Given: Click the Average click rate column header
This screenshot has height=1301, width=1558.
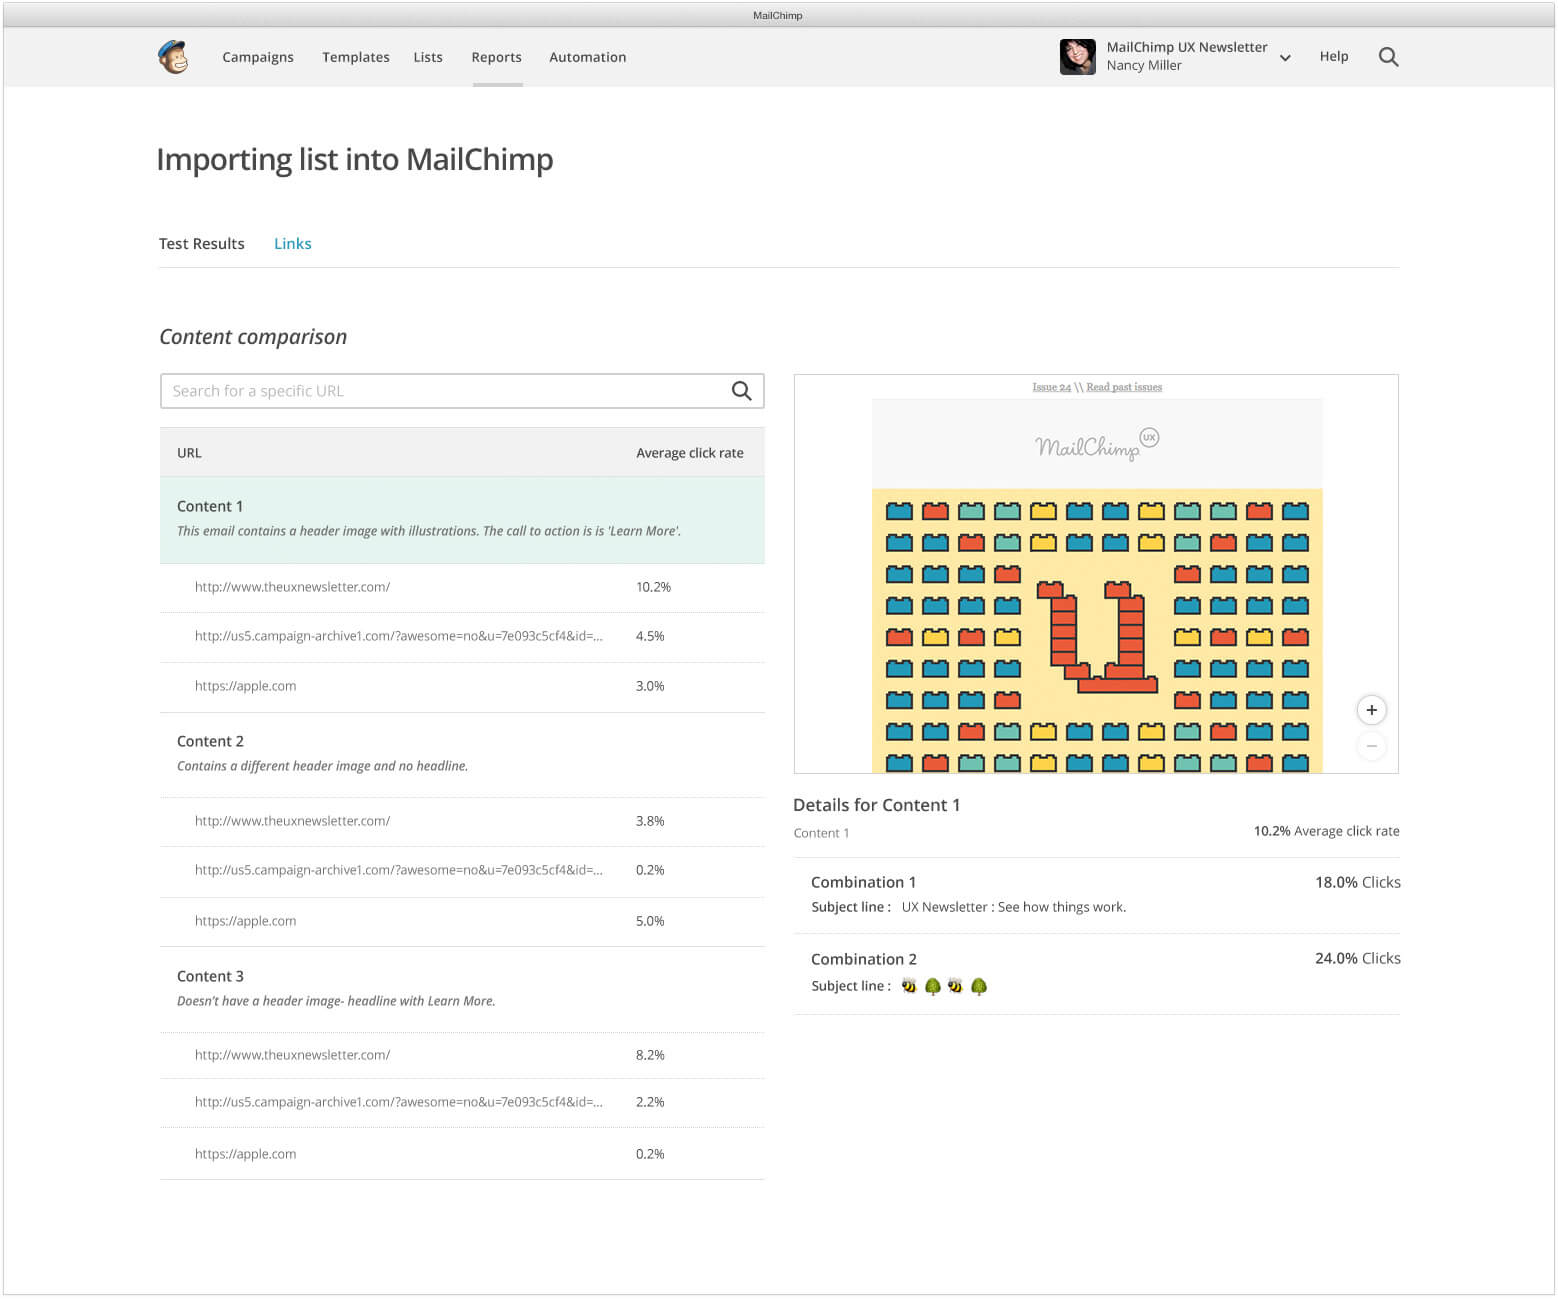Looking at the screenshot, I should tap(690, 453).
